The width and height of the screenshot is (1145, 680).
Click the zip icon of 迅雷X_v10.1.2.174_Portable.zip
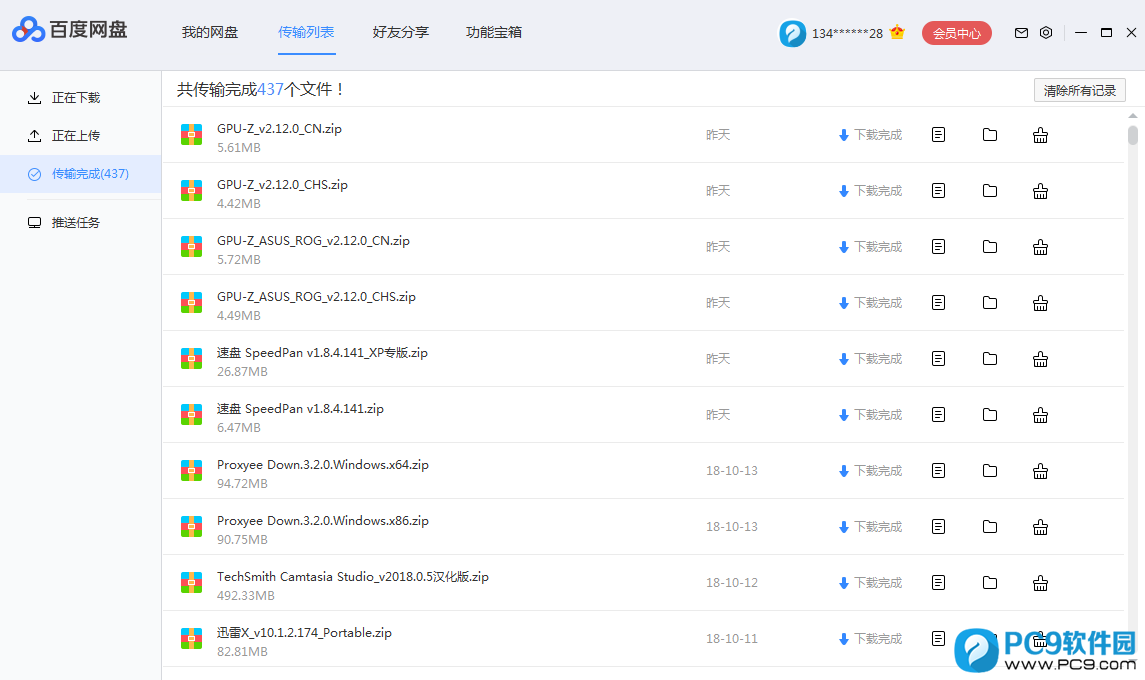tap(191, 638)
